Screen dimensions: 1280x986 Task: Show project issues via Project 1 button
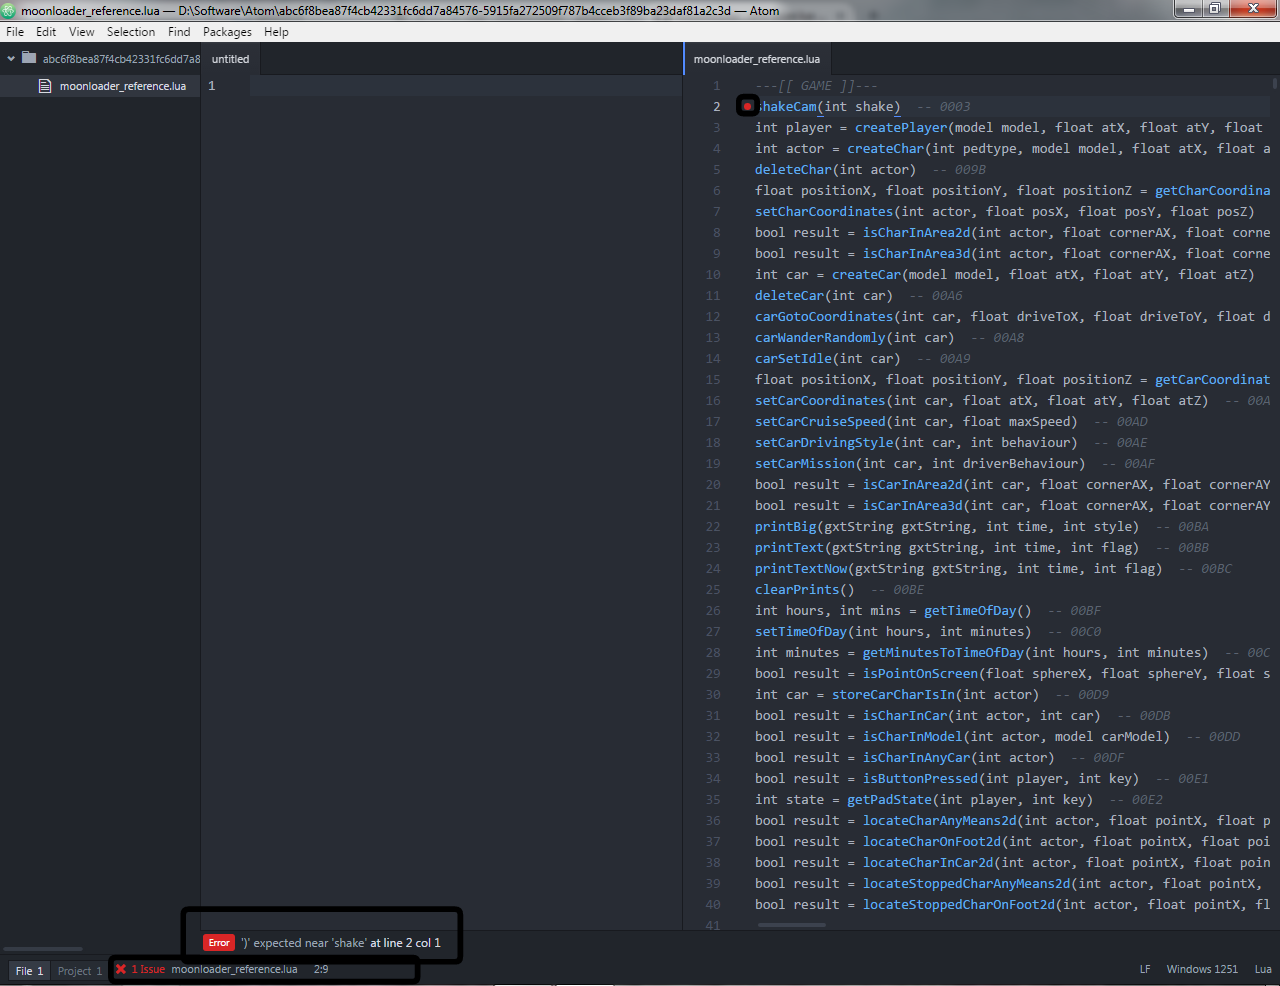[80, 970]
